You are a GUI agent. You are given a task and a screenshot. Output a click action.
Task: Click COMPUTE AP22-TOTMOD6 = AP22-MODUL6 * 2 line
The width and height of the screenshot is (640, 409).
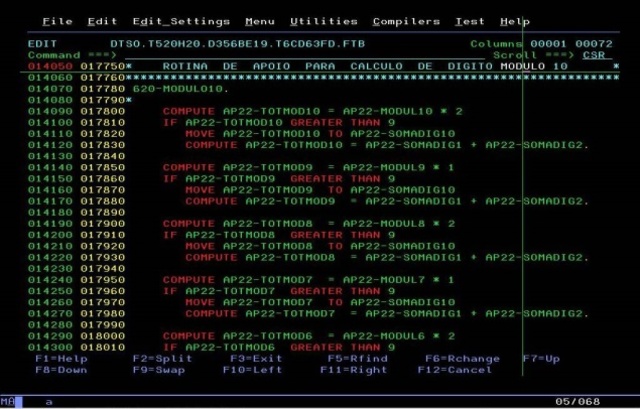[x=309, y=336]
